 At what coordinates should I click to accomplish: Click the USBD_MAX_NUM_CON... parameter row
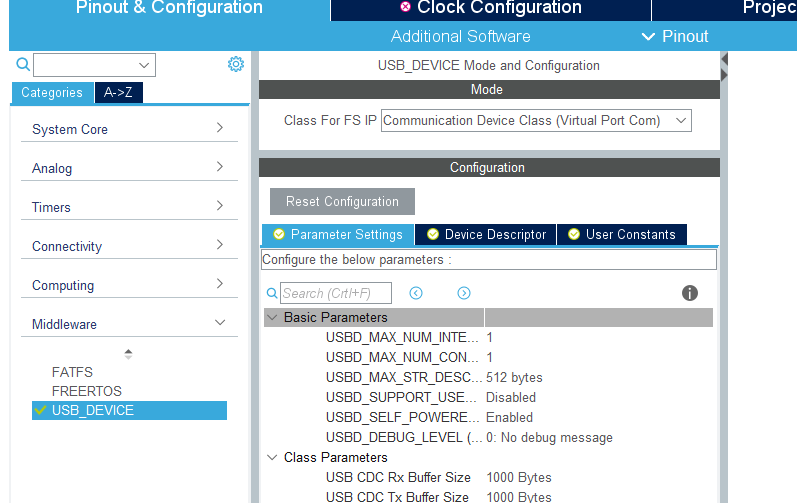point(488,357)
